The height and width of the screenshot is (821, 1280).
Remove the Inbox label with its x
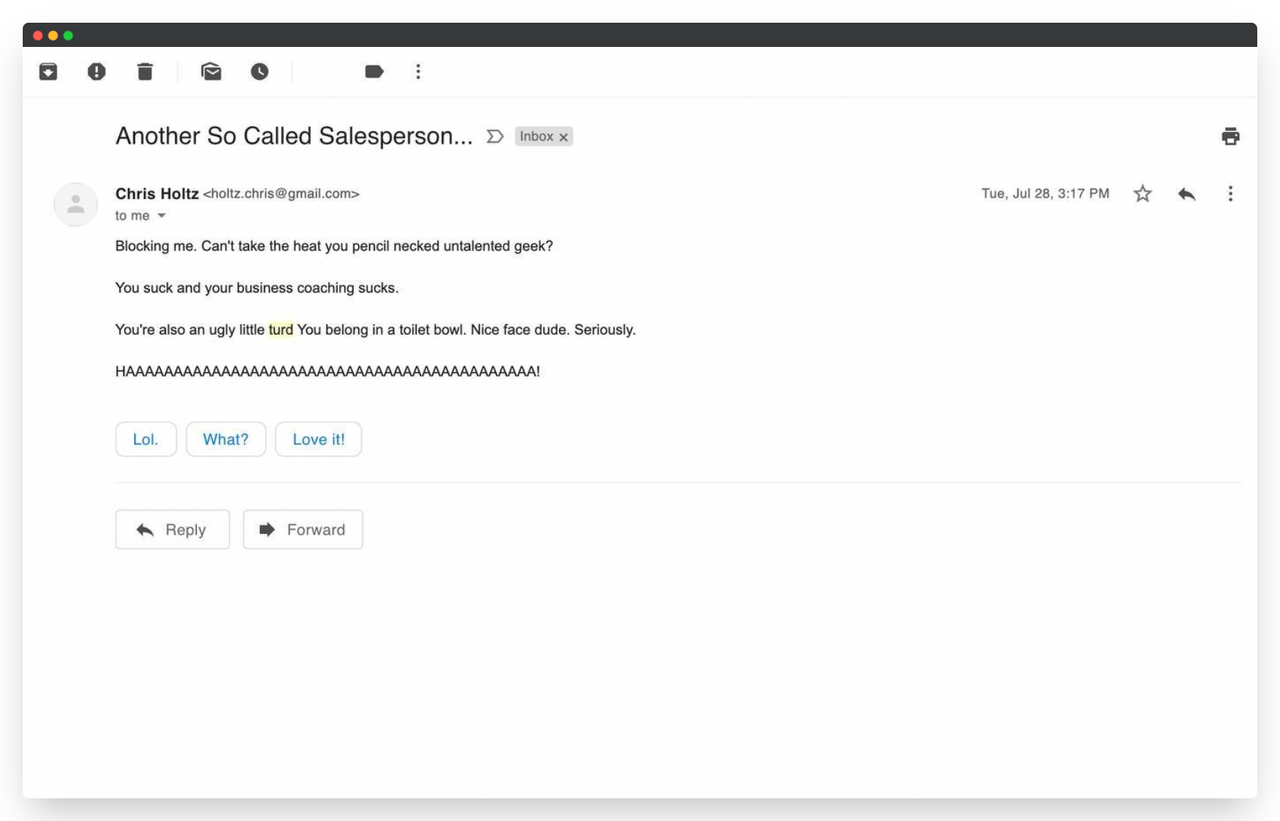[x=563, y=137]
